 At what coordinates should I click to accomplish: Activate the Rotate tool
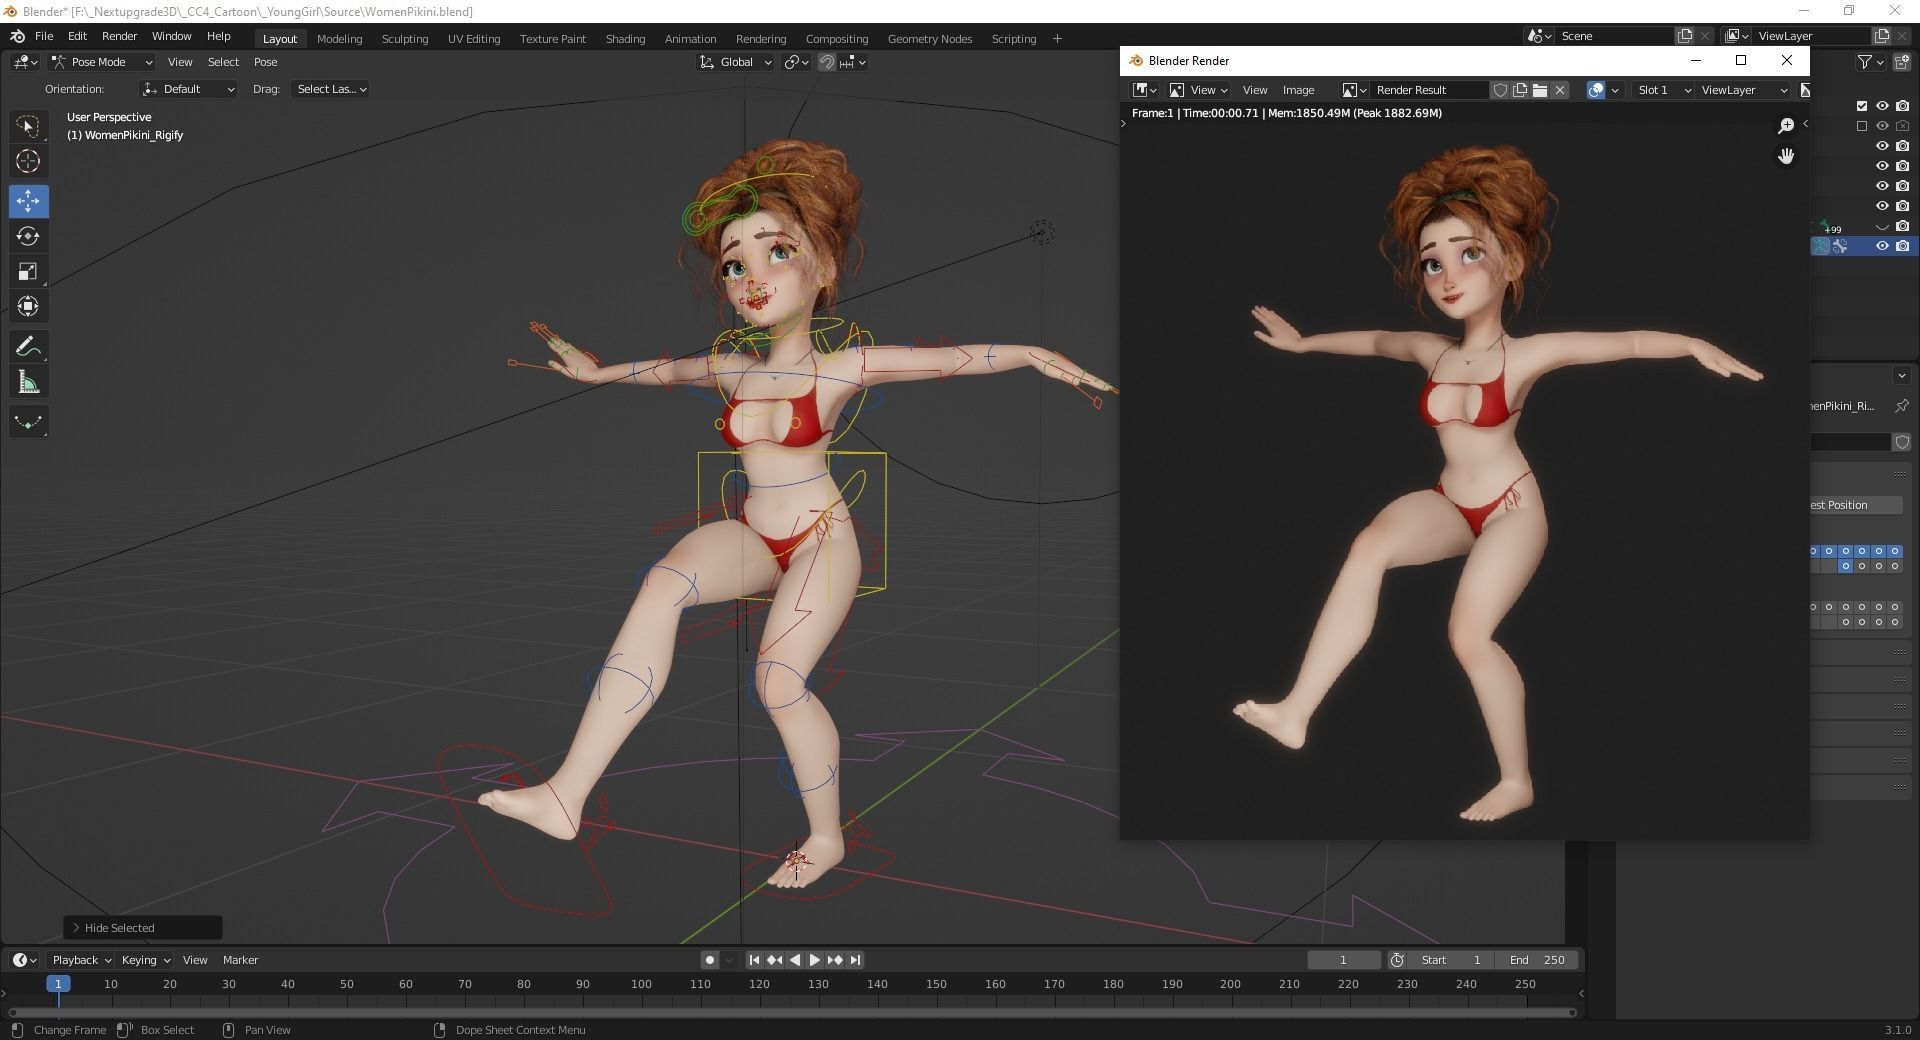point(28,236)
